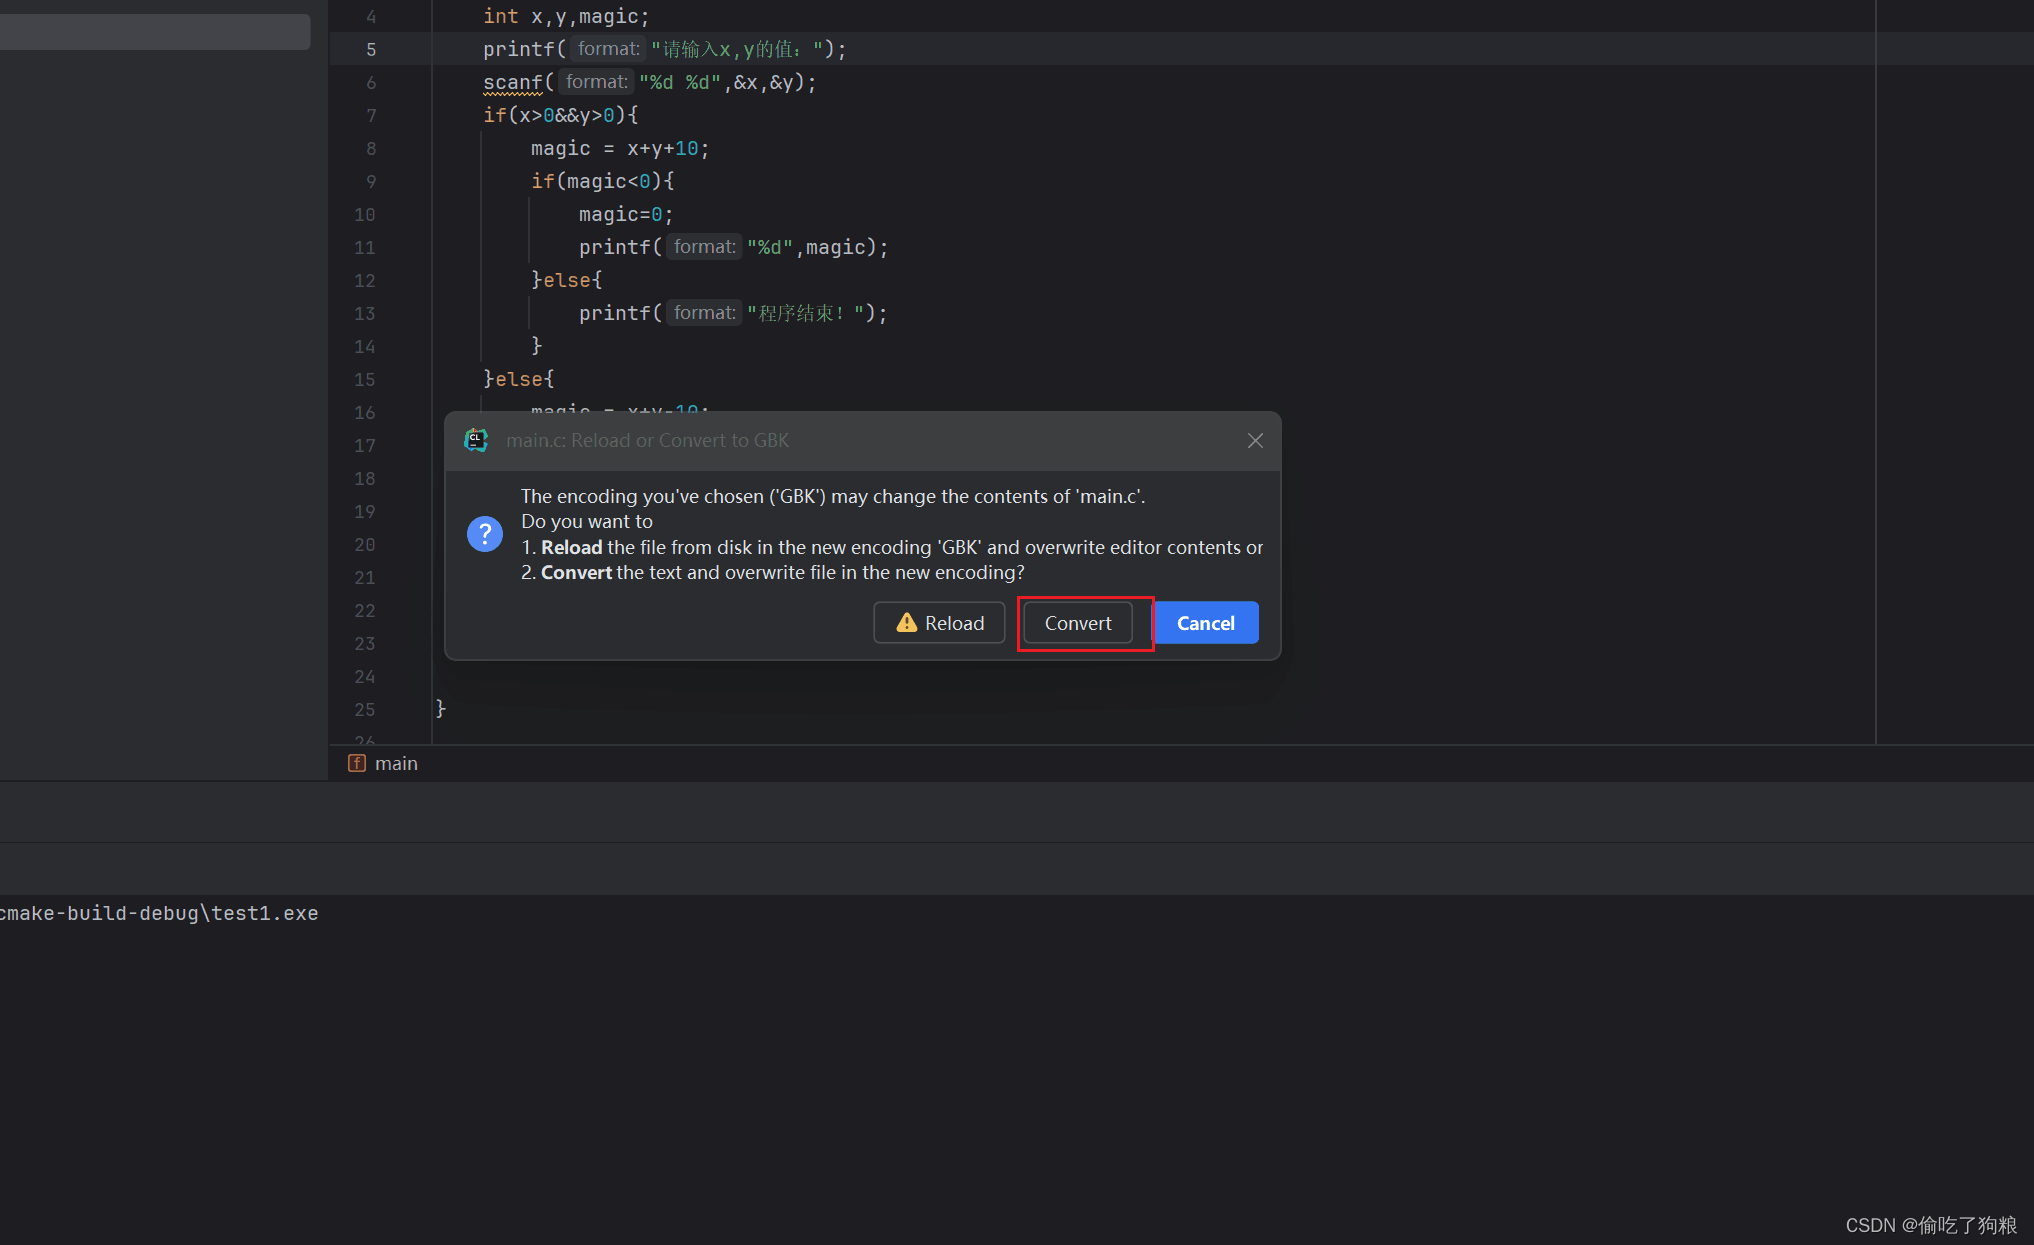Click line number 20 in gutter
This screenshot has height=1245, width=2034.
tap(365, 545)
